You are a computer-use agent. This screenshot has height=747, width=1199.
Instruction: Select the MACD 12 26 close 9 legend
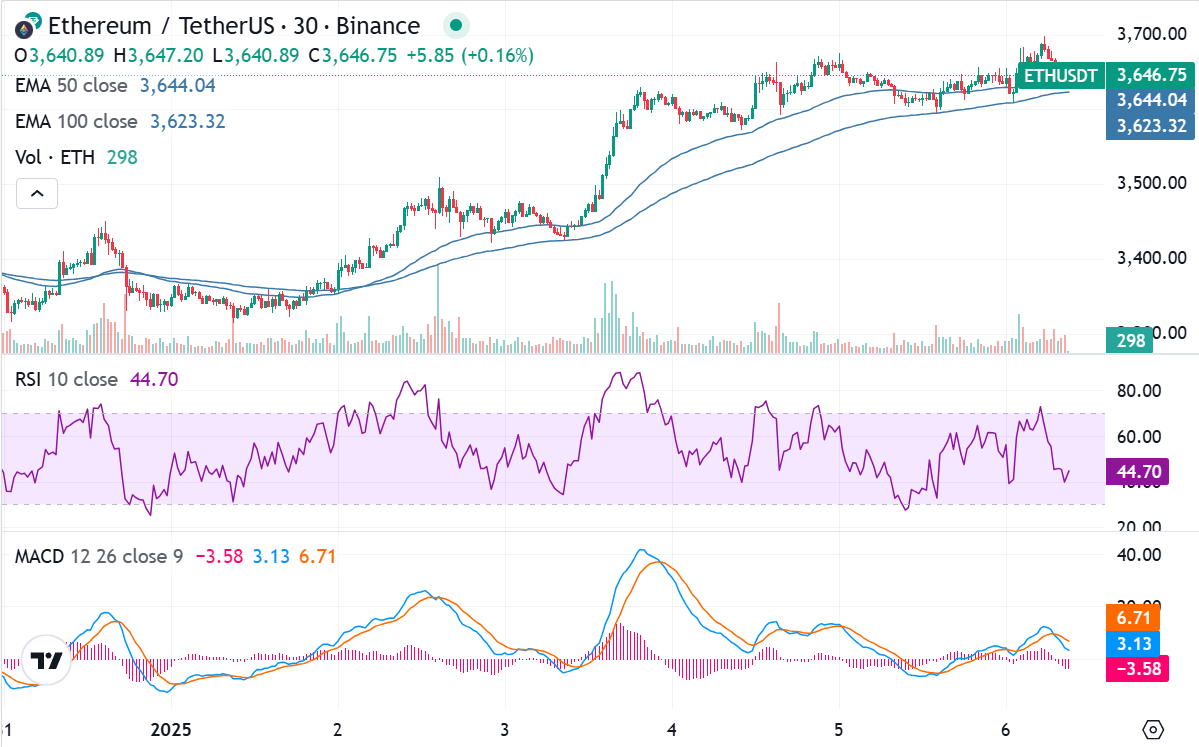tap(99, 556)
